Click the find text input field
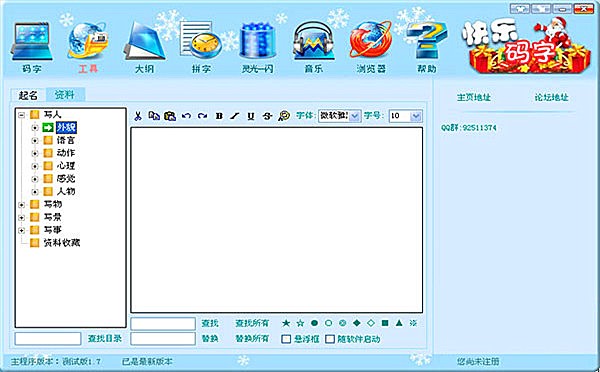The height and width of the screenshot is (372, 600). pyautogui.click(x=163, y=324)
